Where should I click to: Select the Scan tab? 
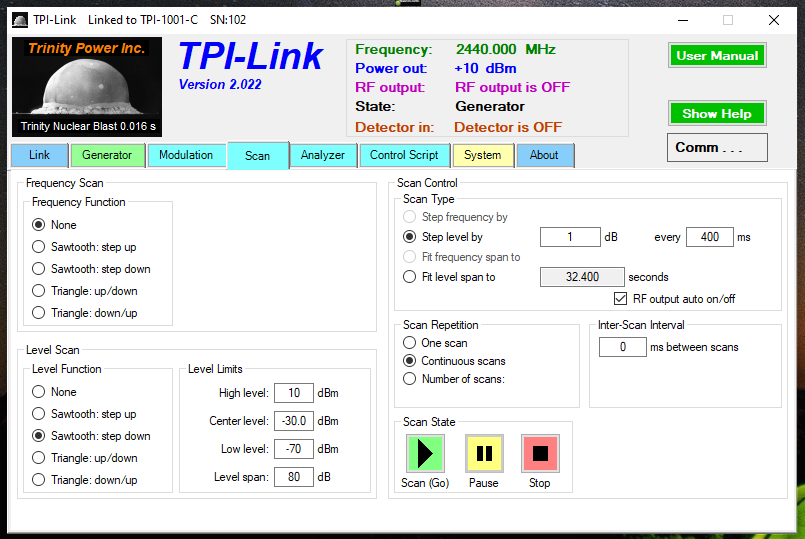(x=257, y=156)
